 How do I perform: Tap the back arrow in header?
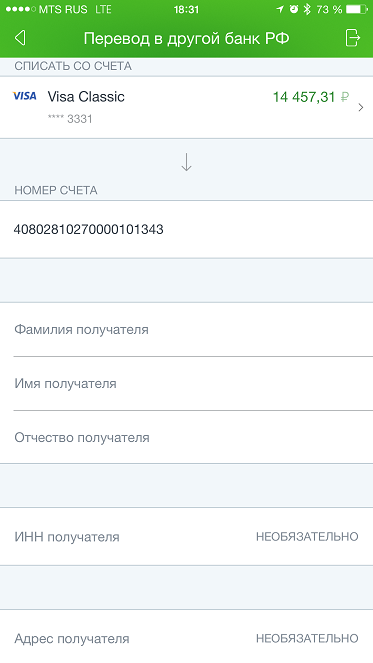(x=20, y=38)
